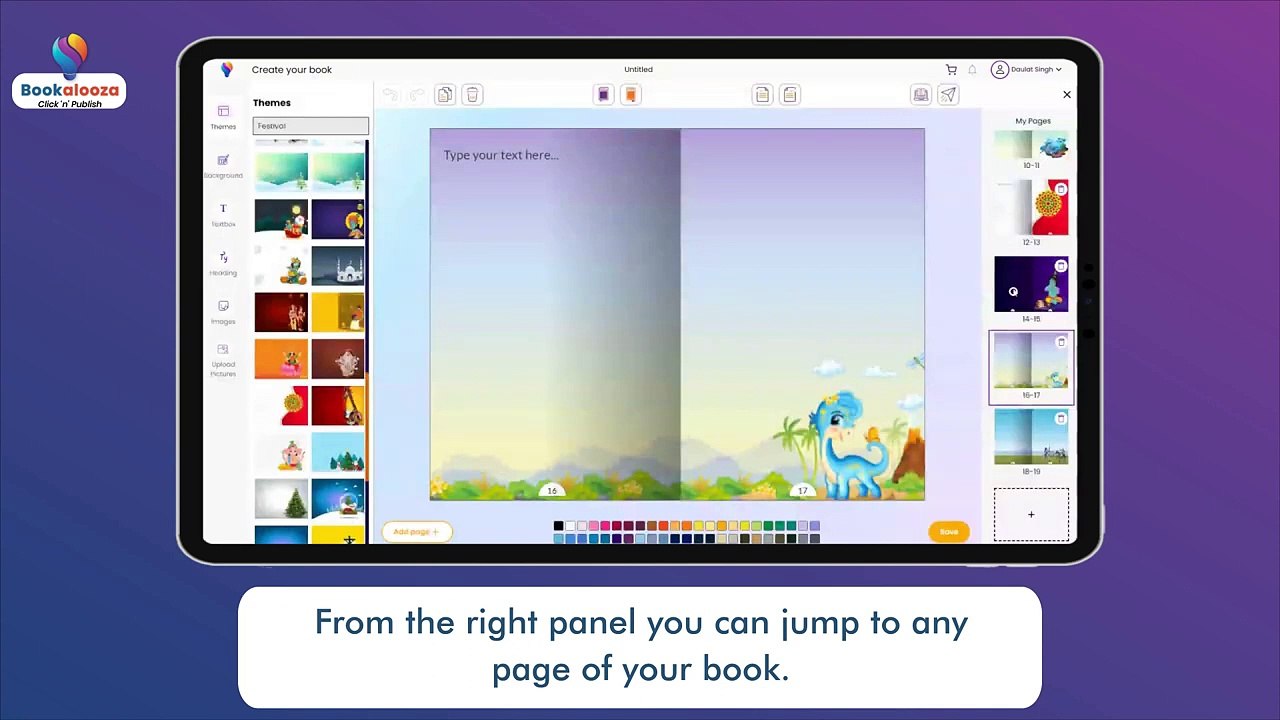Click the left of the two page-layout icons

click(x=762, y=94)
